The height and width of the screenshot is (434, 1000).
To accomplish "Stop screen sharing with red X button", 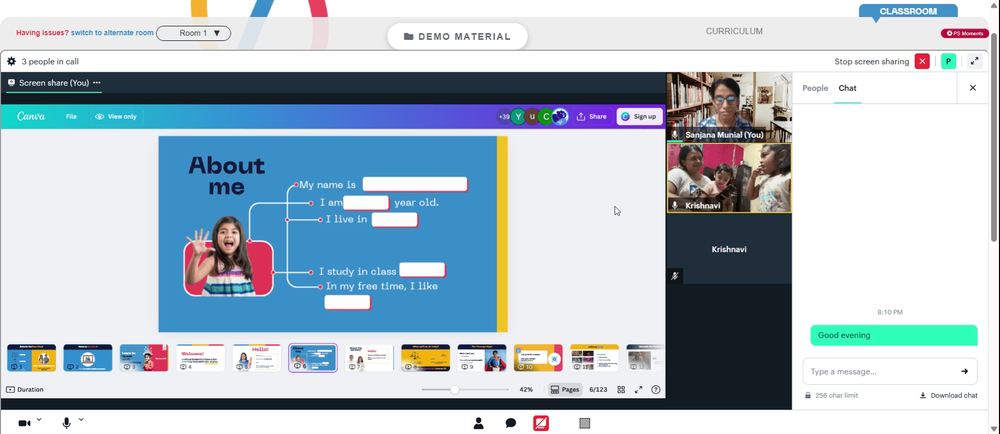I will coord(922,62).
